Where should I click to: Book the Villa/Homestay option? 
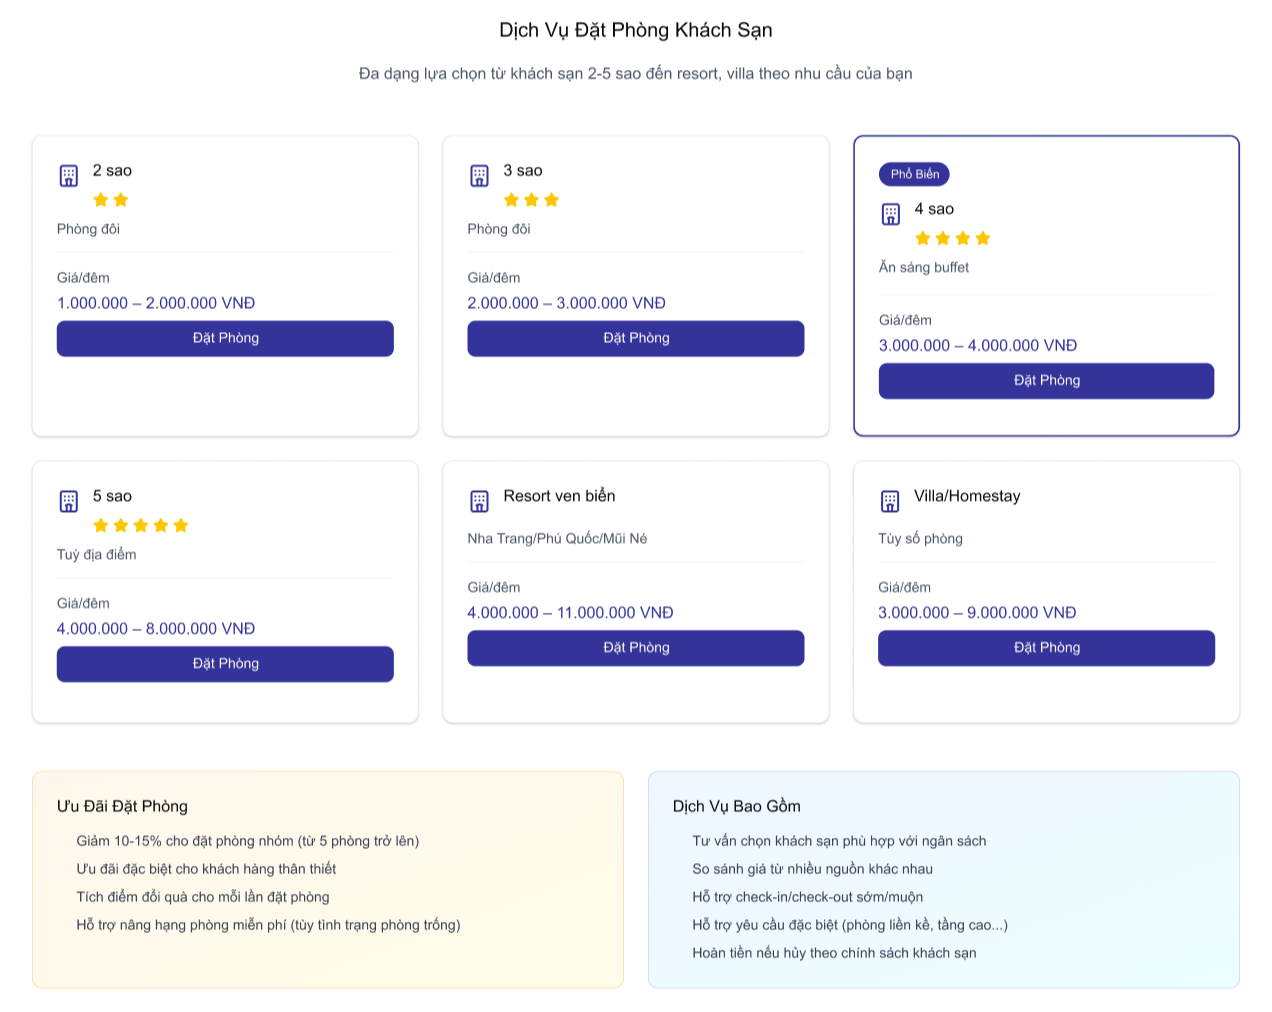tap(1046, 648)
